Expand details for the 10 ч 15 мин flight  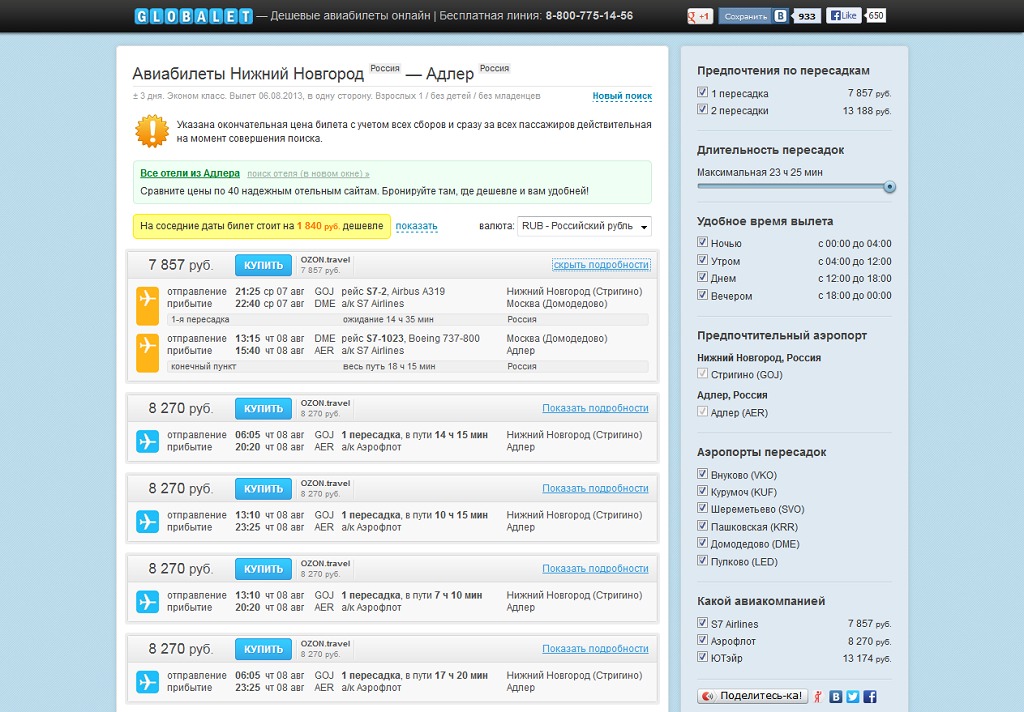coord(595,489)
